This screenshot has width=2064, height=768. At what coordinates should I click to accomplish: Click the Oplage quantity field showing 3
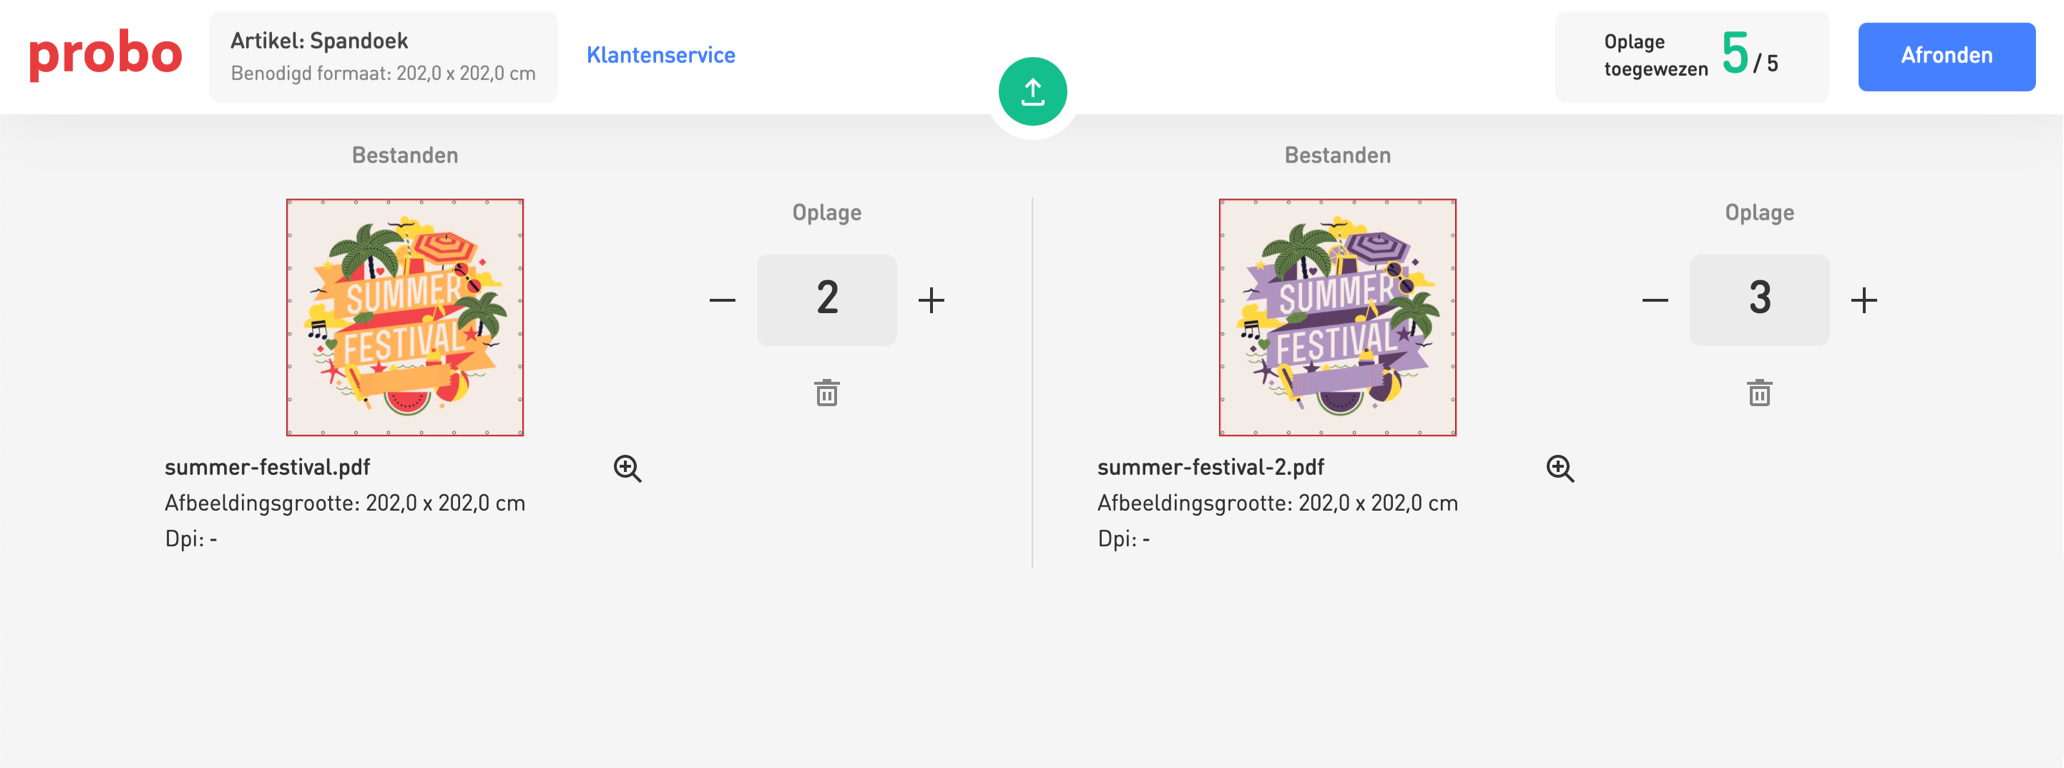coord(1759,300)
